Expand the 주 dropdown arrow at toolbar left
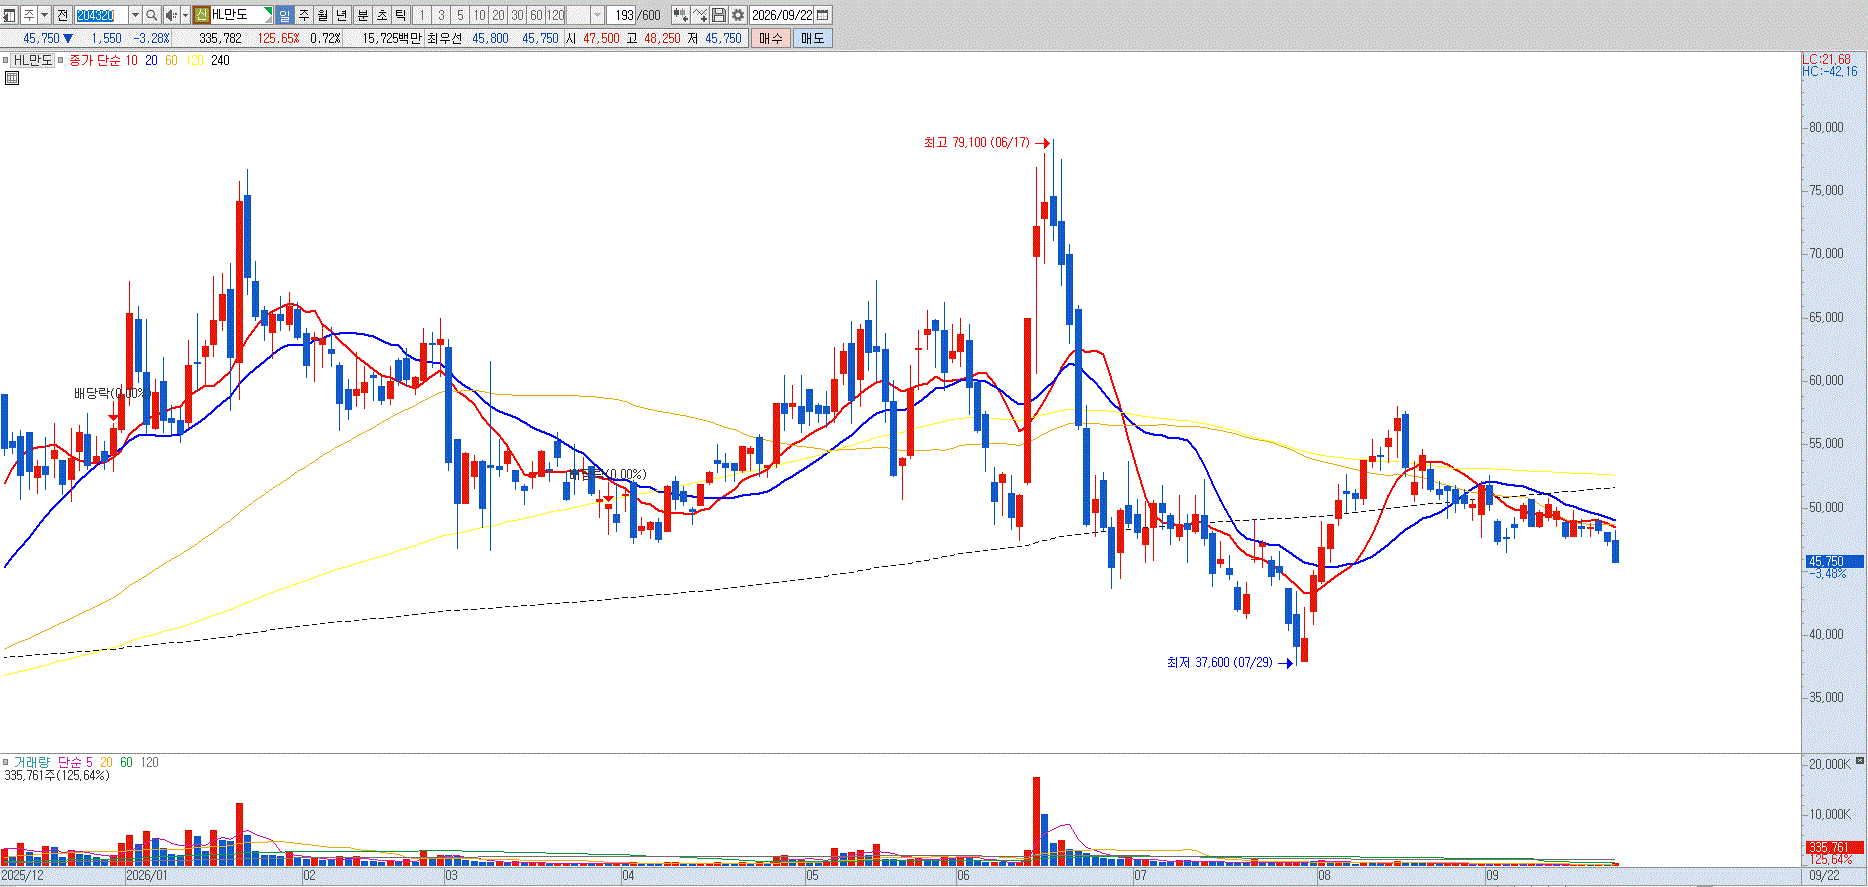The height and width of the screenshot is (887, 1868). pyautogui.click(x=44, y=15)
